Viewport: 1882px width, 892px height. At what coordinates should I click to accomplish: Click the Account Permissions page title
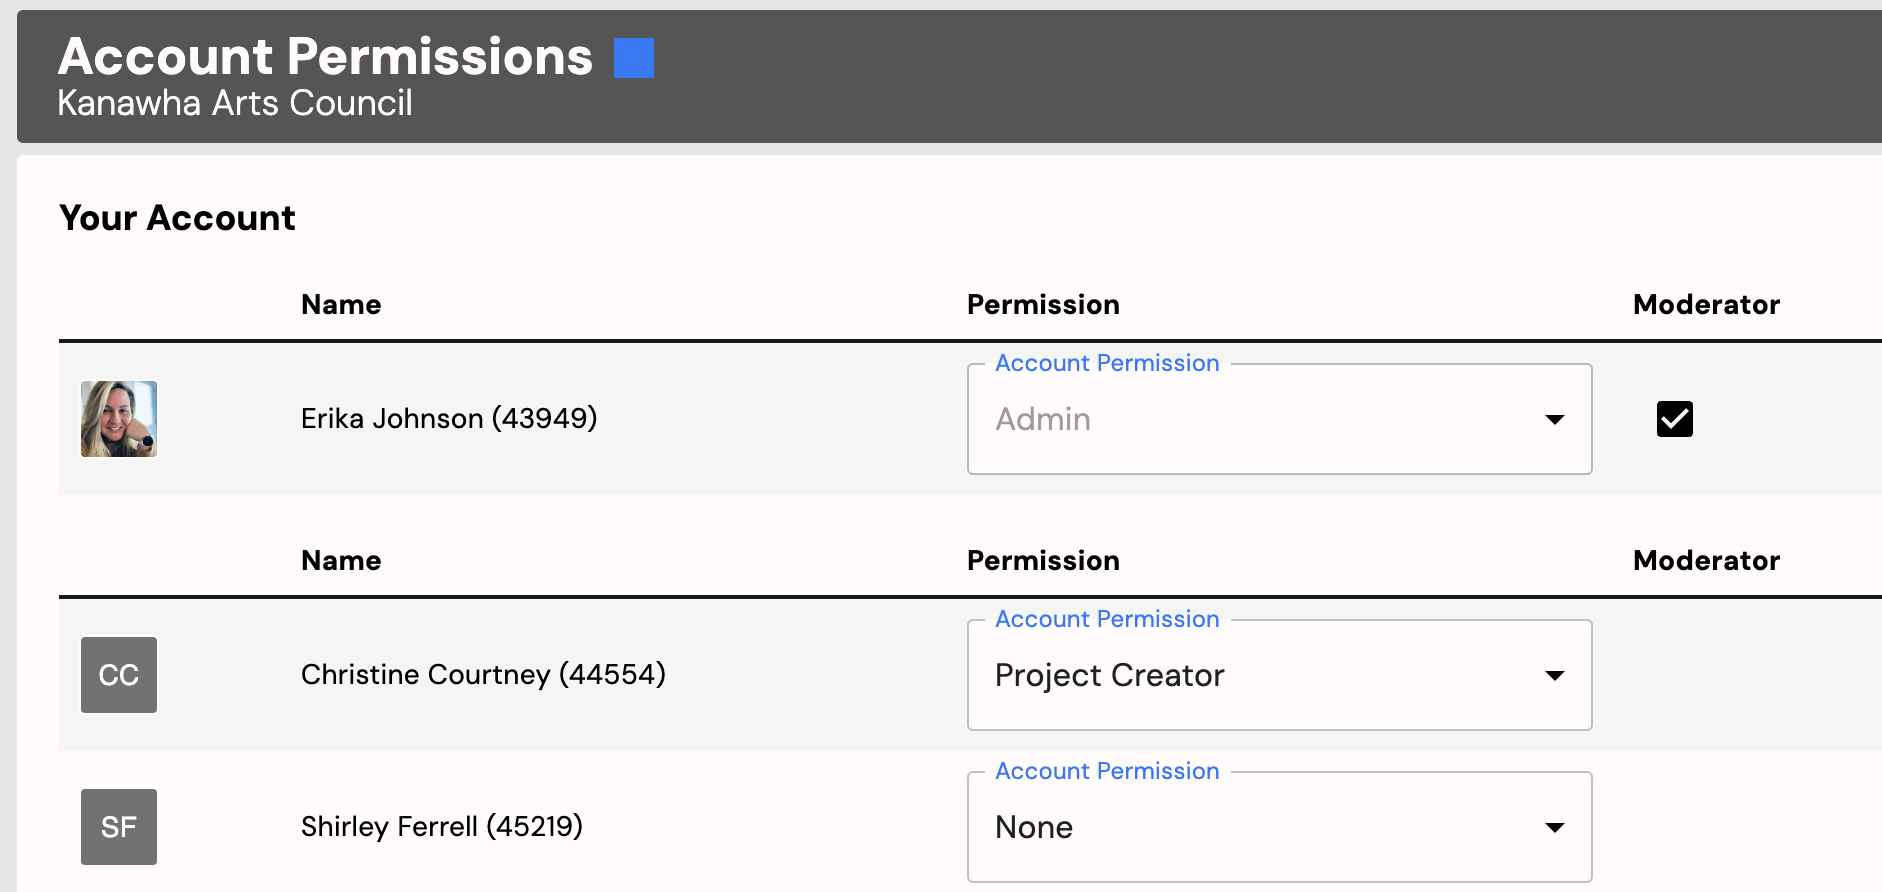coord(326,56)
